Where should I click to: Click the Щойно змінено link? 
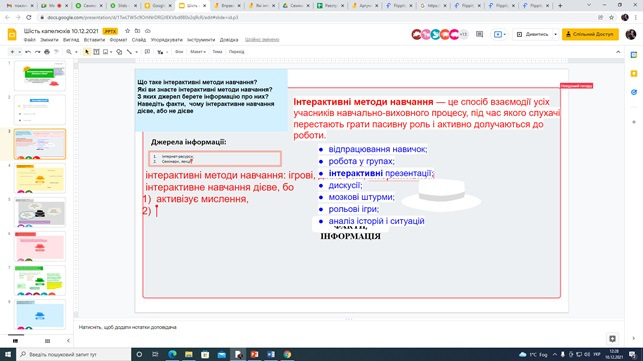pos(262,40)
